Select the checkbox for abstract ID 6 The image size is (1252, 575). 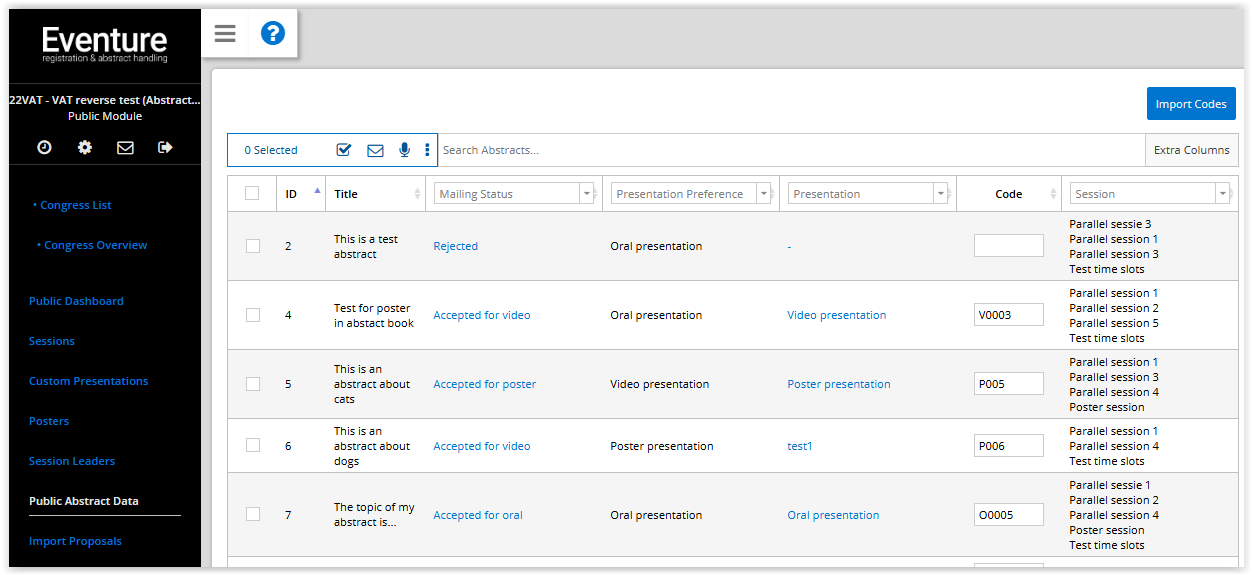pyautogui.click(x=253, y=446)
